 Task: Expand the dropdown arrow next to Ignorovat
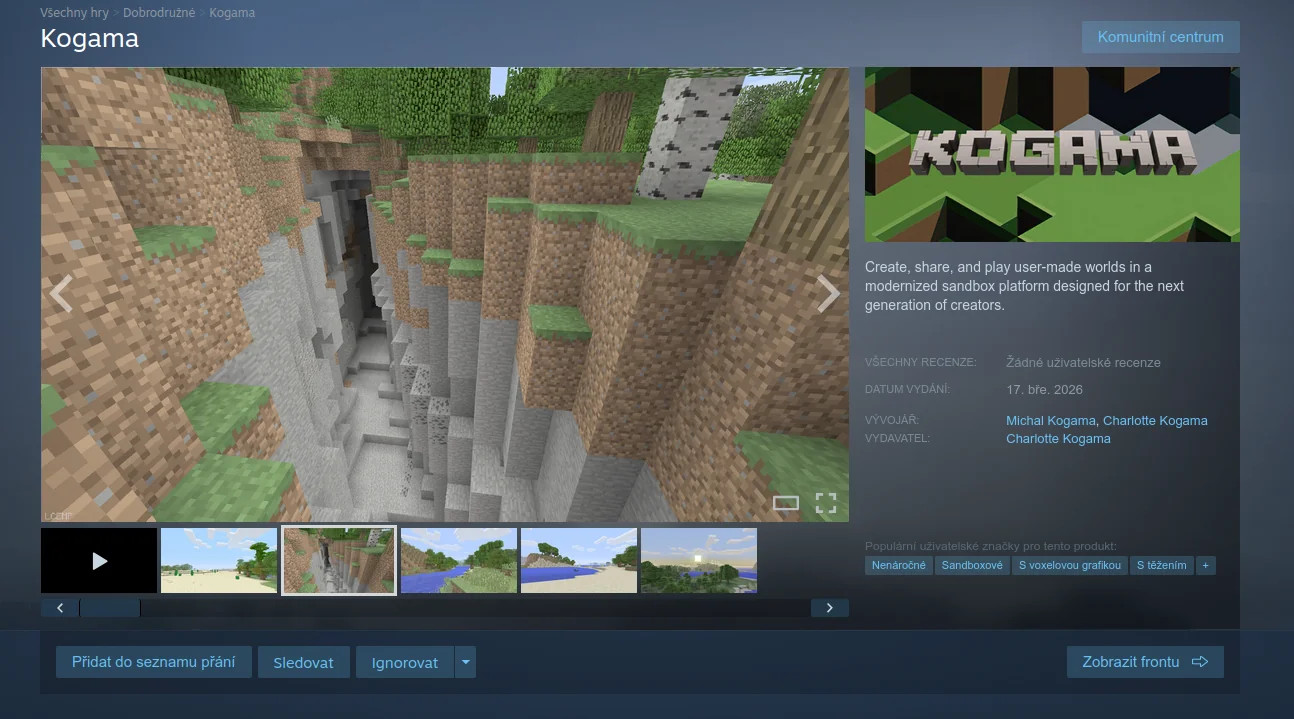coord(465,662)
